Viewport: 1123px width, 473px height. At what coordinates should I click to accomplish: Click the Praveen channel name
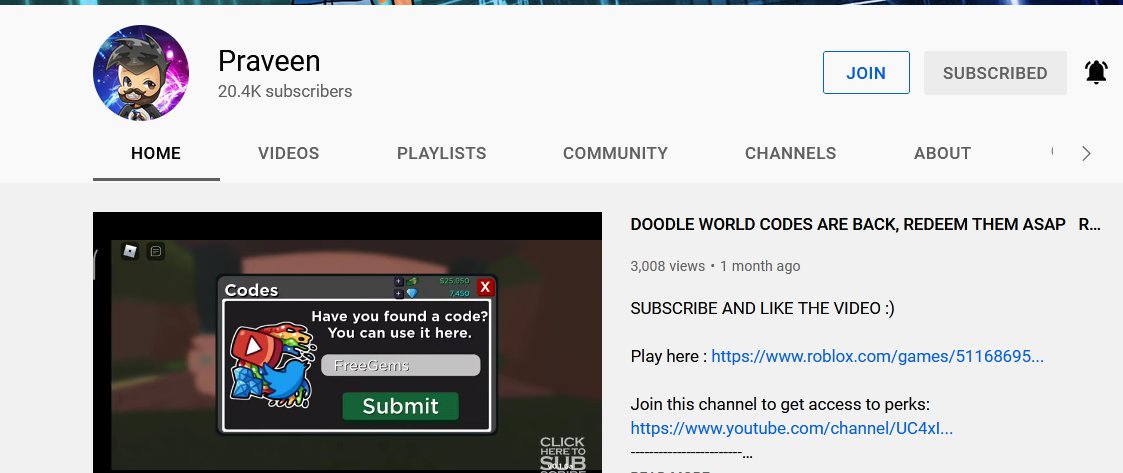coord(269,61)
